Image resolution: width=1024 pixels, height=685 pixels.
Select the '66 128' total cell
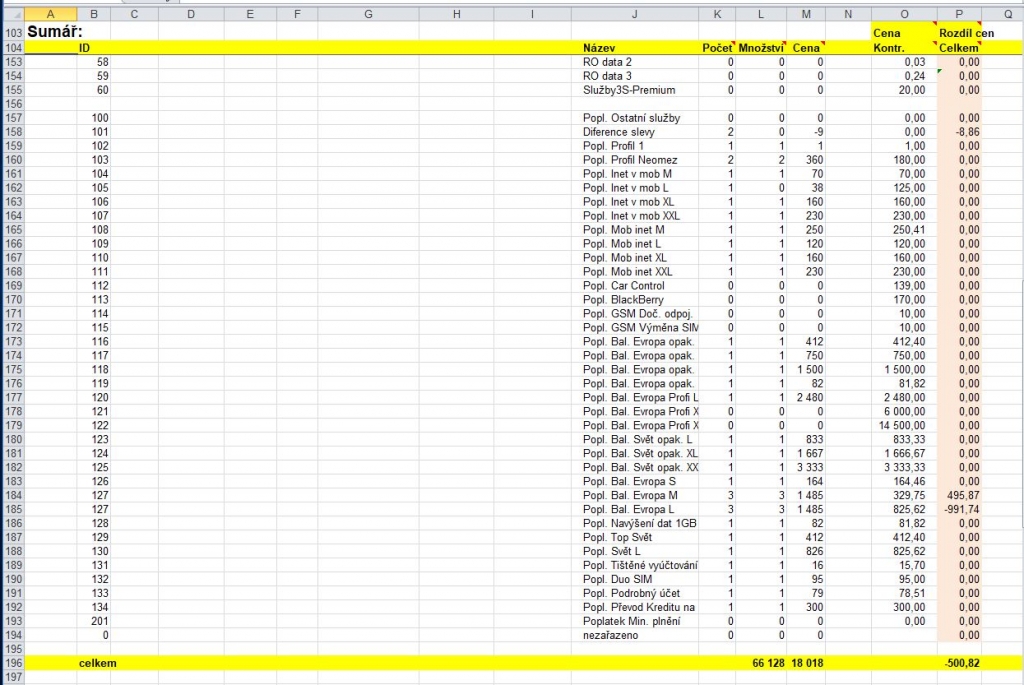tap(760, 663)
